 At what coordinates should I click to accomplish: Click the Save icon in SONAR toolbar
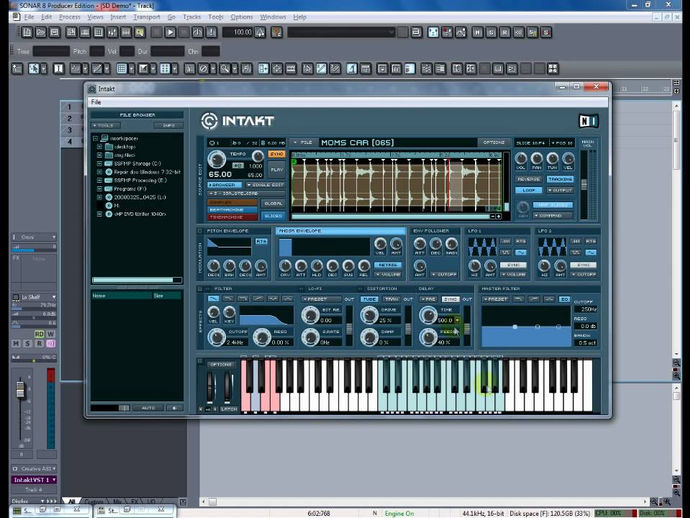click(55, 32)
